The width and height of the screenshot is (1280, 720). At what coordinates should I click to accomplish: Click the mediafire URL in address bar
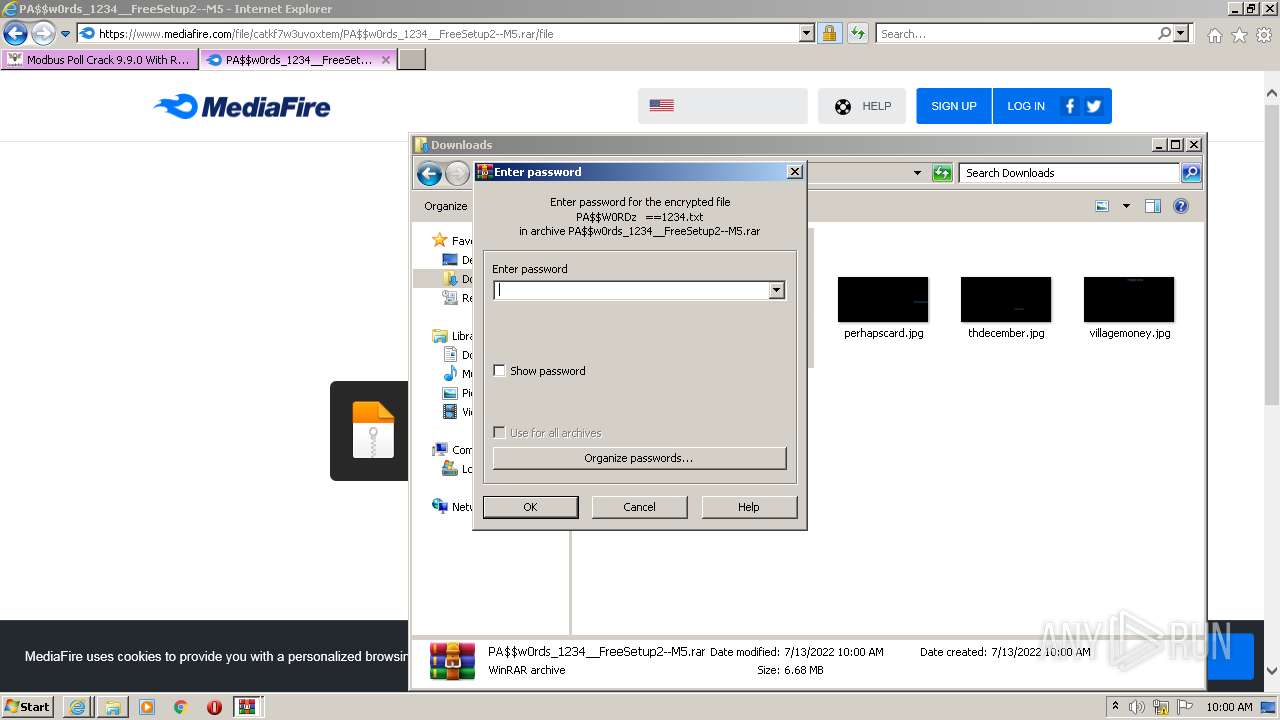pyautogui.click(x=326, y=34)
